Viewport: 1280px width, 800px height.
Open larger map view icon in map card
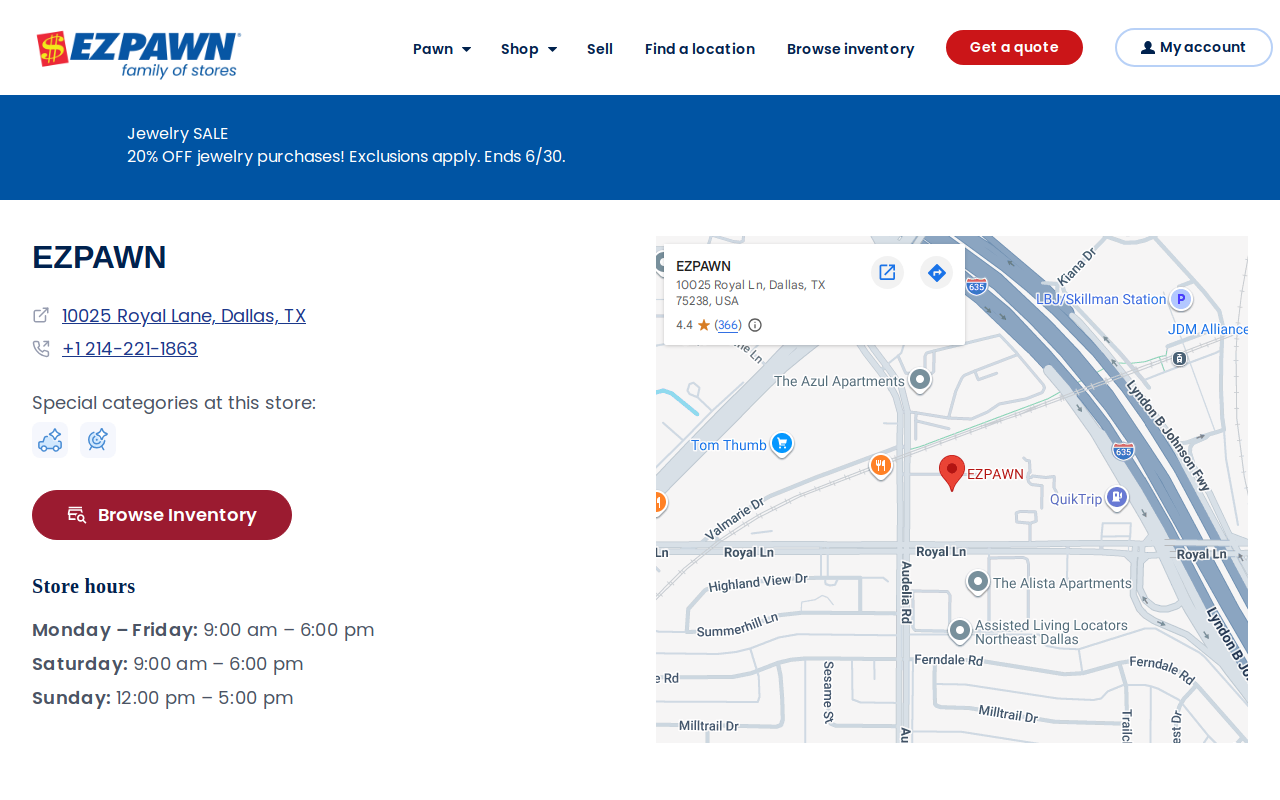coord(887,272)
